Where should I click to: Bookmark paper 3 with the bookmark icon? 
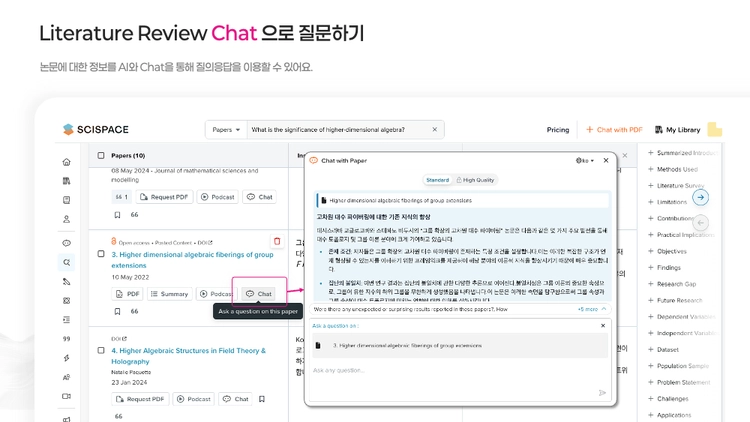click(x=117, y=311)
